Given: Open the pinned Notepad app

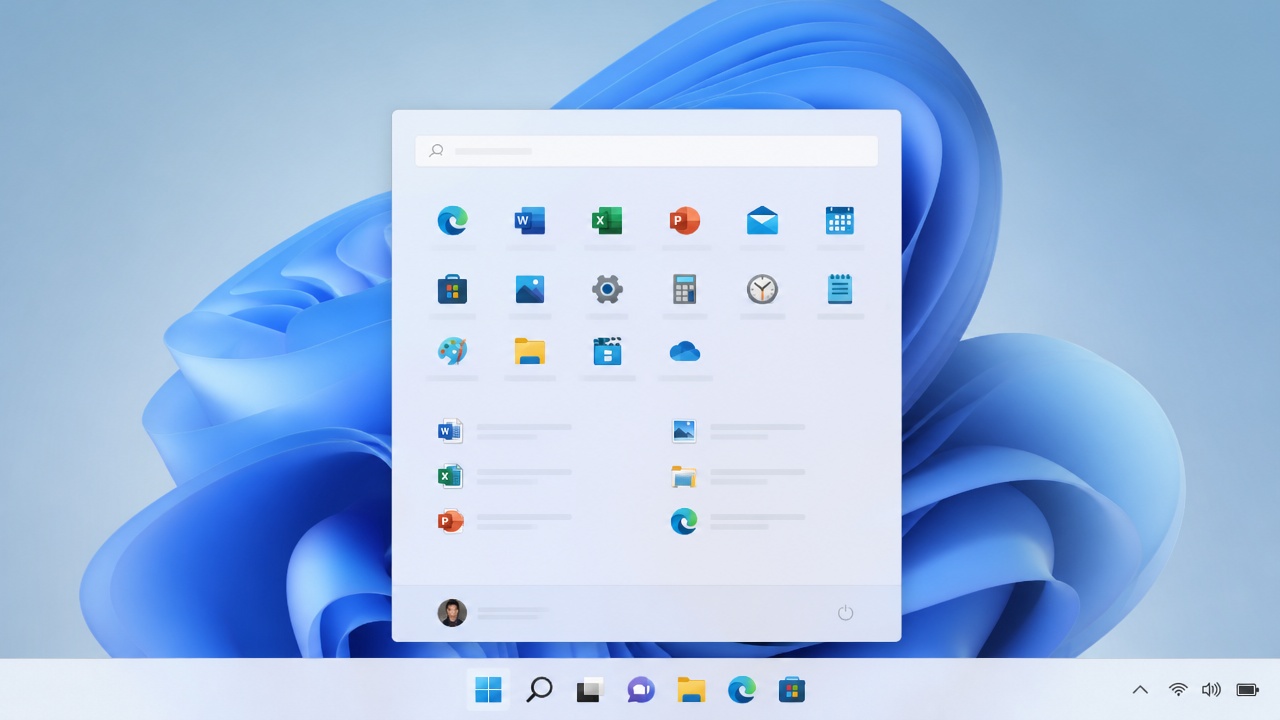Looking at the screenshot, I should [x=840, y=289].
